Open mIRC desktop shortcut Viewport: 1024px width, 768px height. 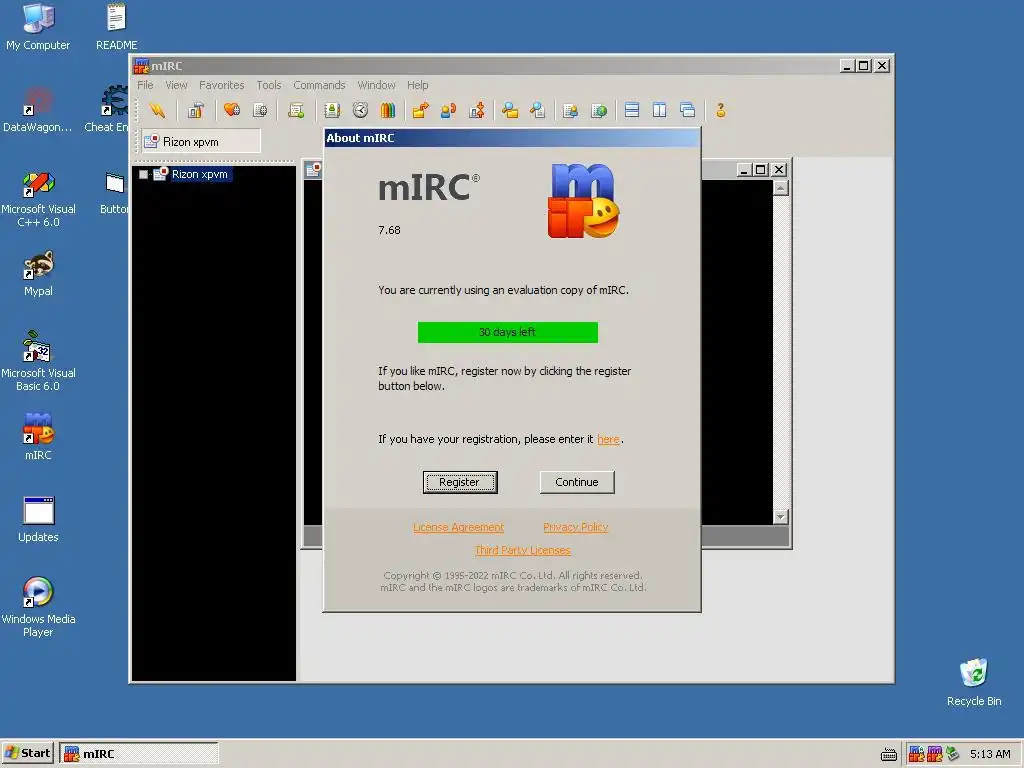tap(38, 436)
